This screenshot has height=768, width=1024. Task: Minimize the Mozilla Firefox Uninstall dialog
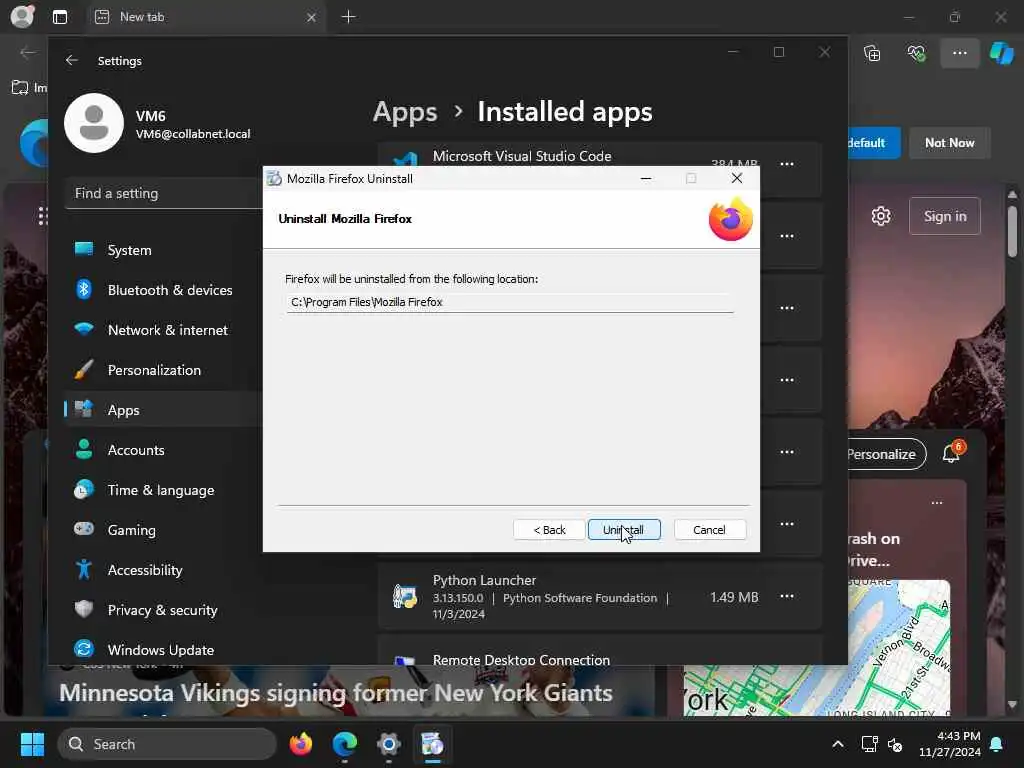646,178
